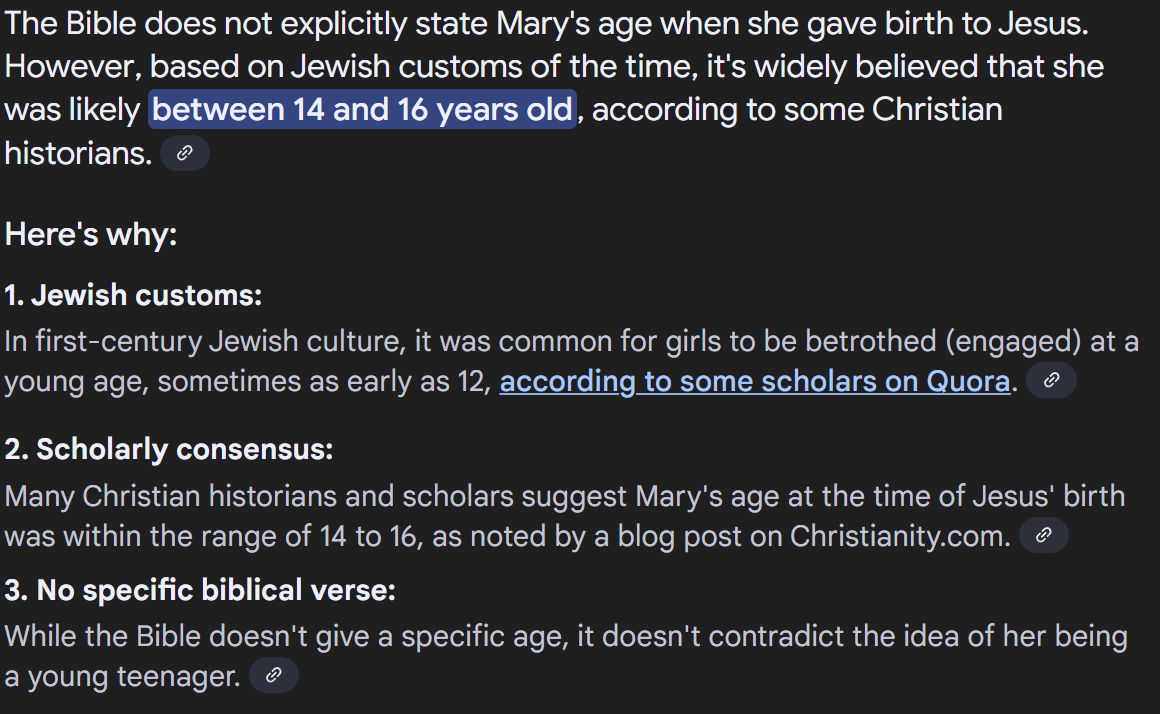Select the "2. Scholarly consensus:" heading
1160x714 pixels.
[x=169, y=449]
